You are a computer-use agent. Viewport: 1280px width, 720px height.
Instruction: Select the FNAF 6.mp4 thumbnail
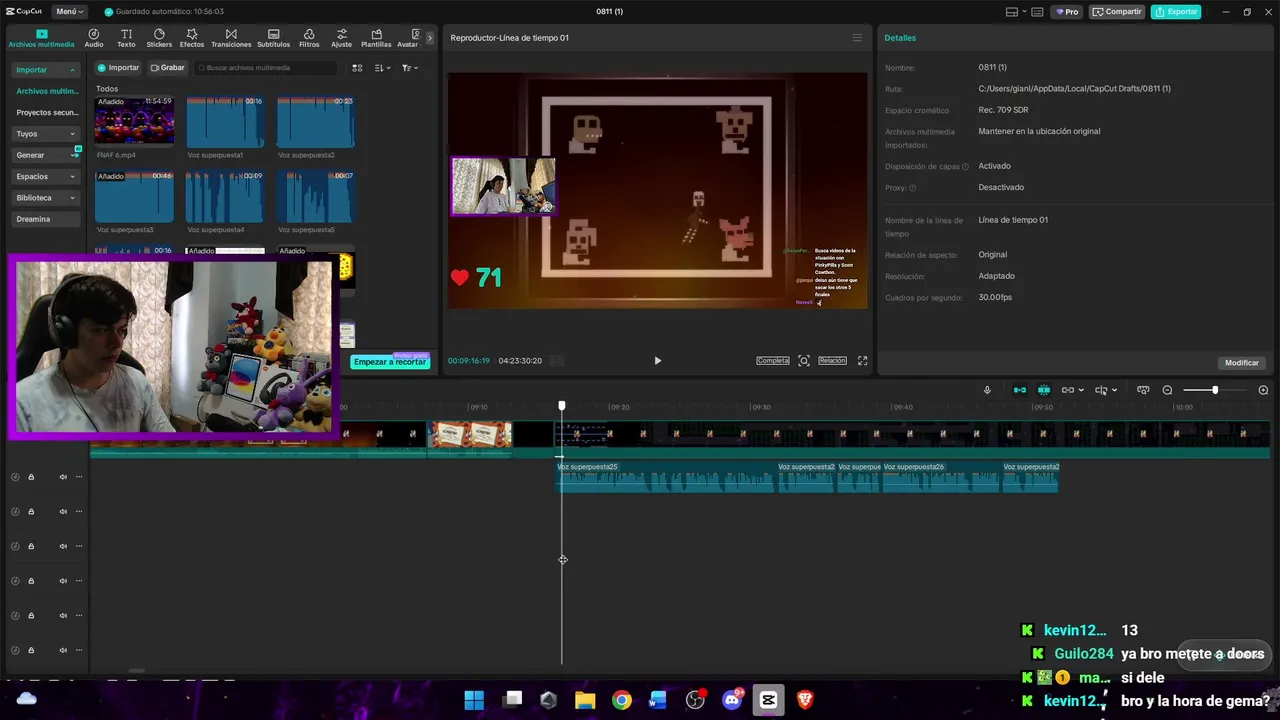click(135, 121)
